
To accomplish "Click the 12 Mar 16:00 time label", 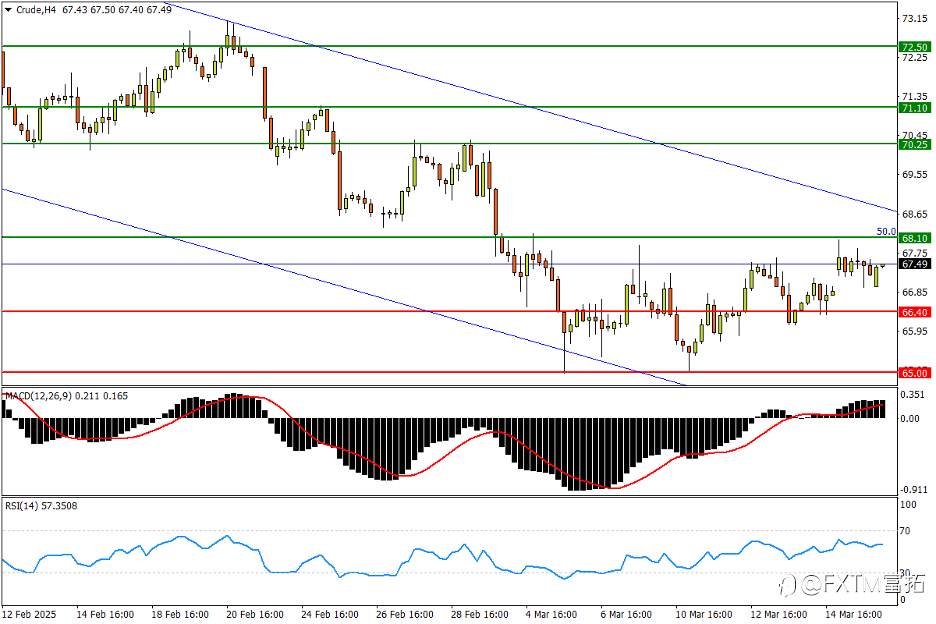I will click(779, 613).
